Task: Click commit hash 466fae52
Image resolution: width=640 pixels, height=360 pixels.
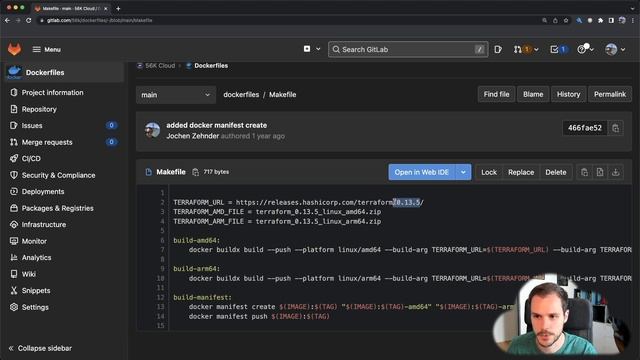Action: coord(584,128)
